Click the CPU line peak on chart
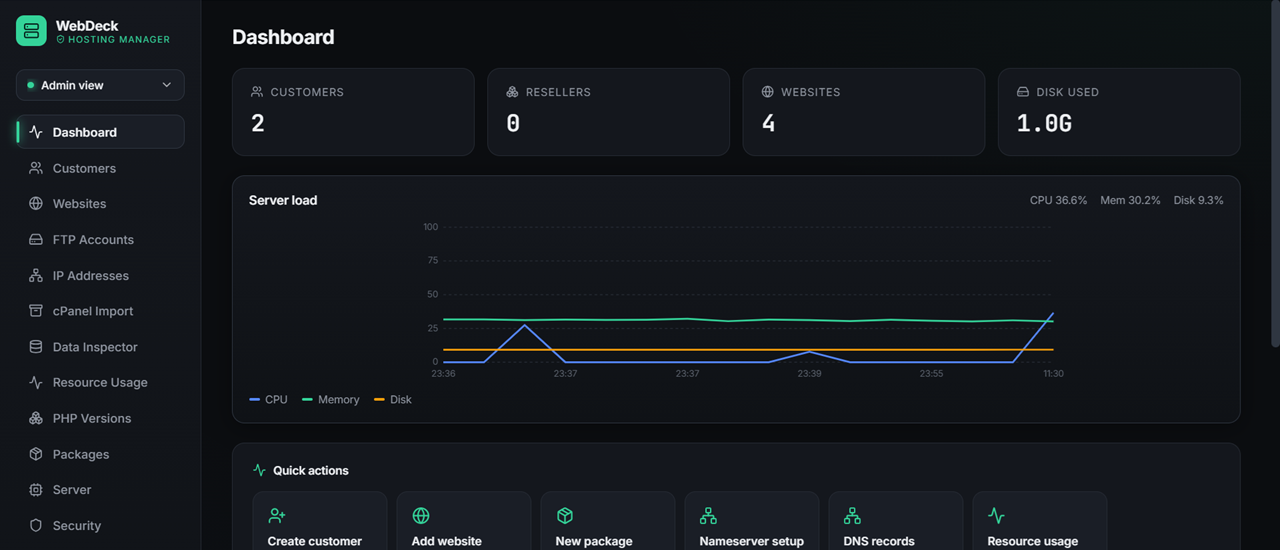The height and width of the screenshot is (550, 1280). [x=1053, y=313]
